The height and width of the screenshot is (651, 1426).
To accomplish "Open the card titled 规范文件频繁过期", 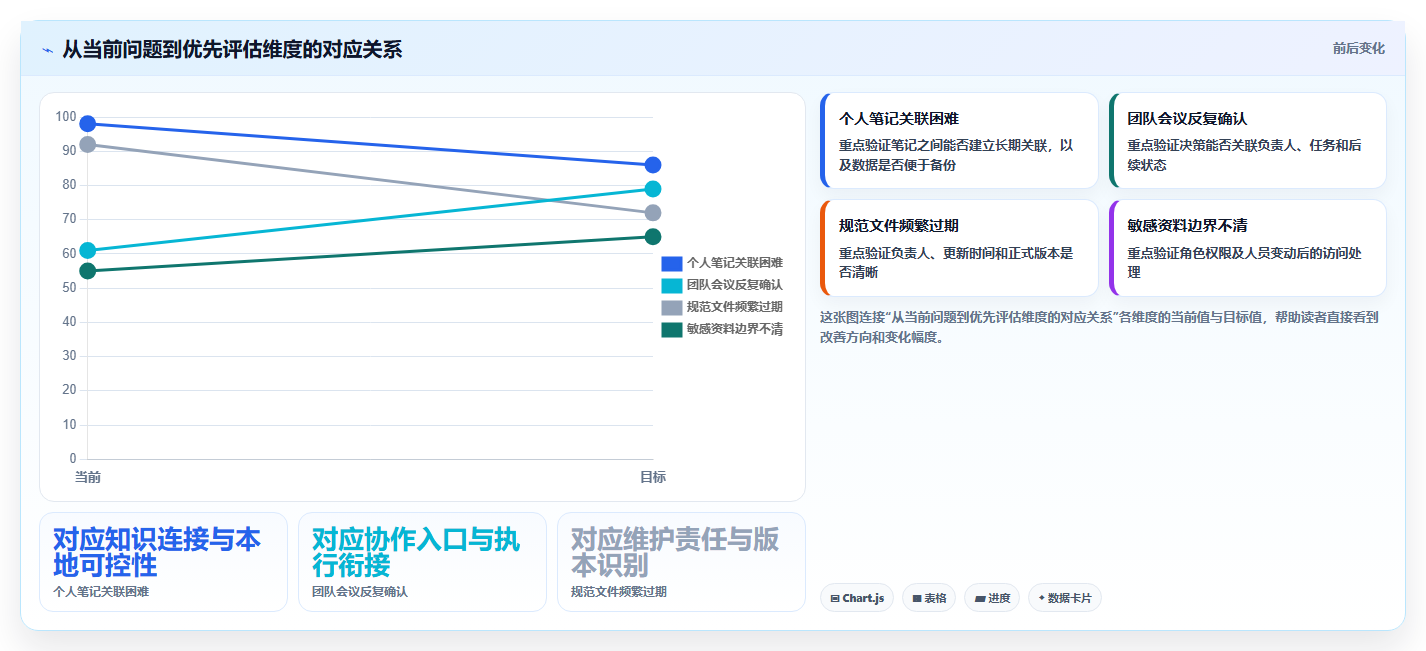I will (x=959, y=248).
